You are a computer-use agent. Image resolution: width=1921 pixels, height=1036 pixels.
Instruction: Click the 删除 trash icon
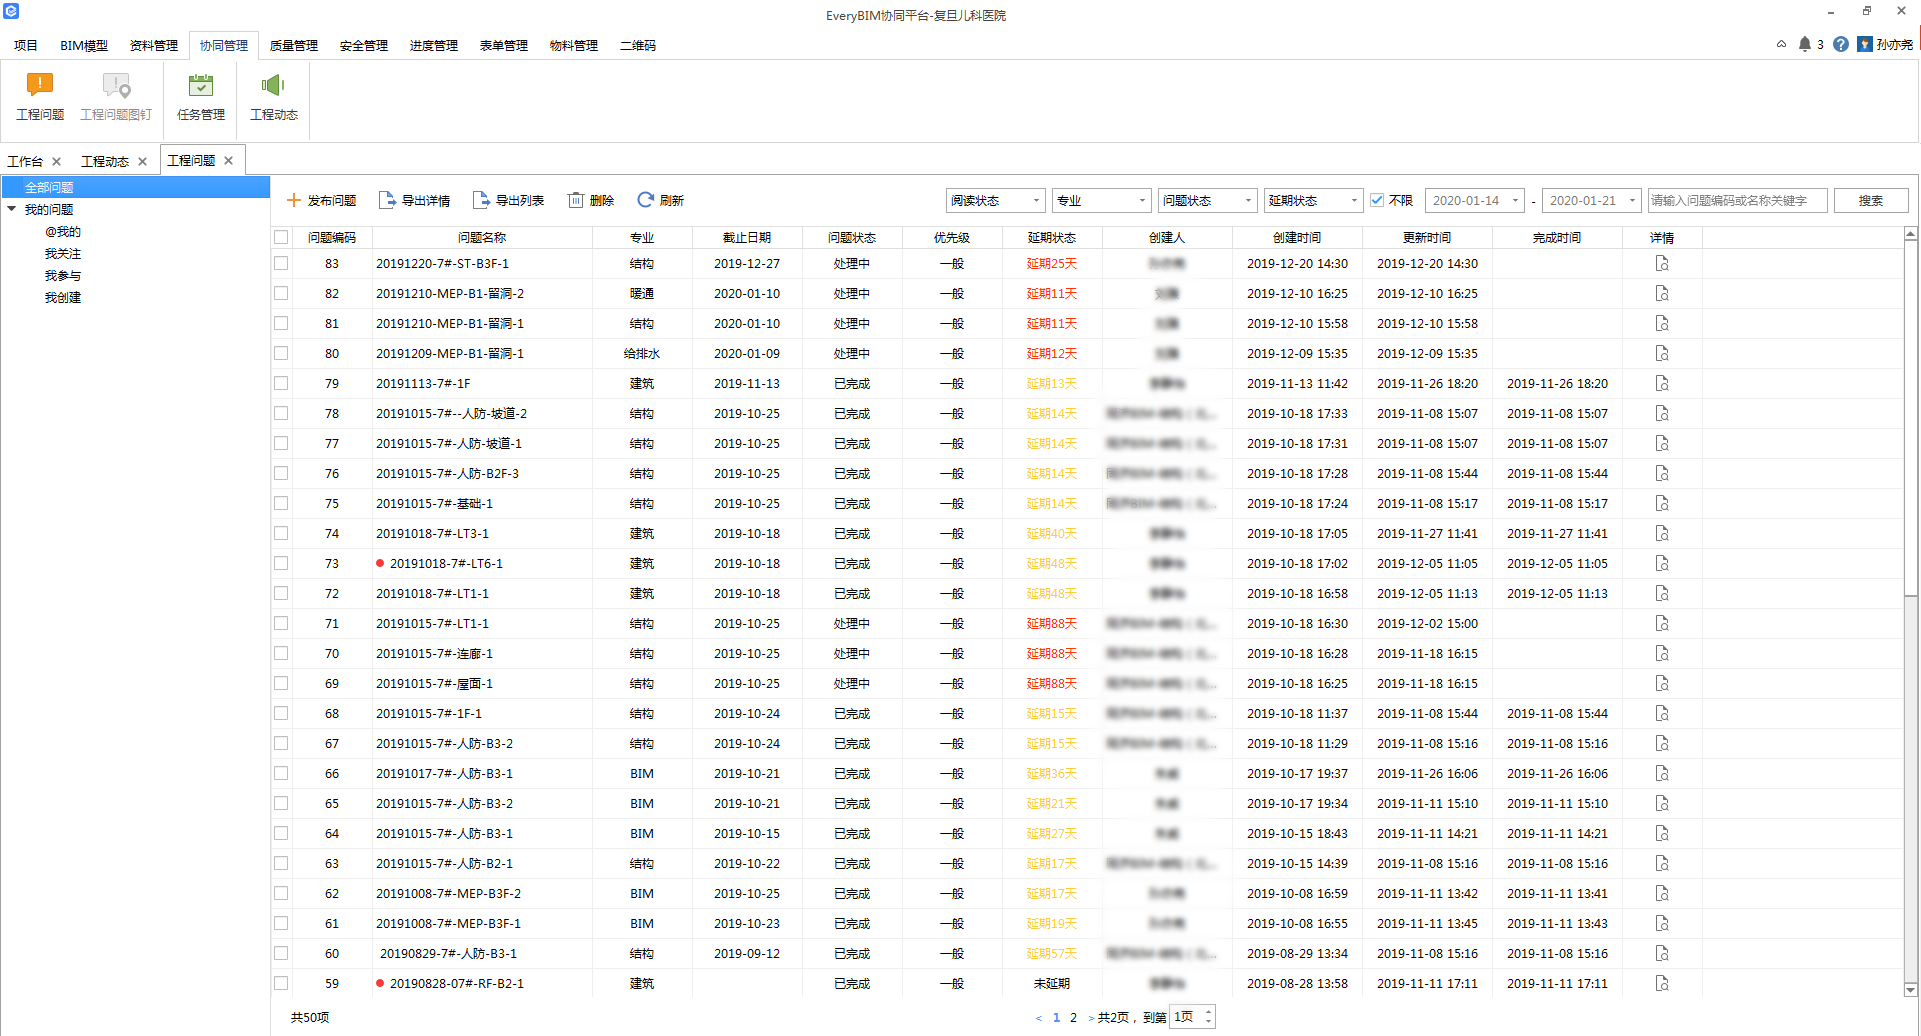coord(576,200)
